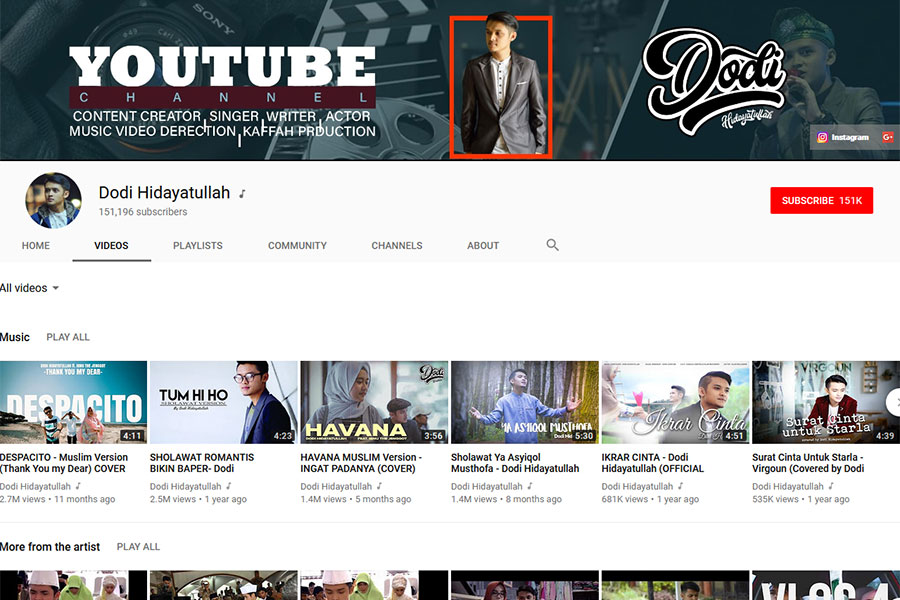
Task: Click Play All next to Music
Action: (68, 337)
